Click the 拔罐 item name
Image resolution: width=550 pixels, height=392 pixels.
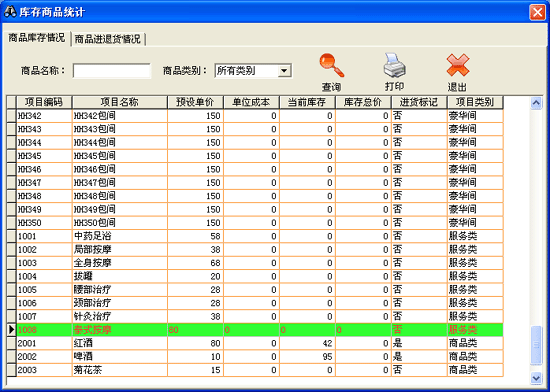[83, 276]
